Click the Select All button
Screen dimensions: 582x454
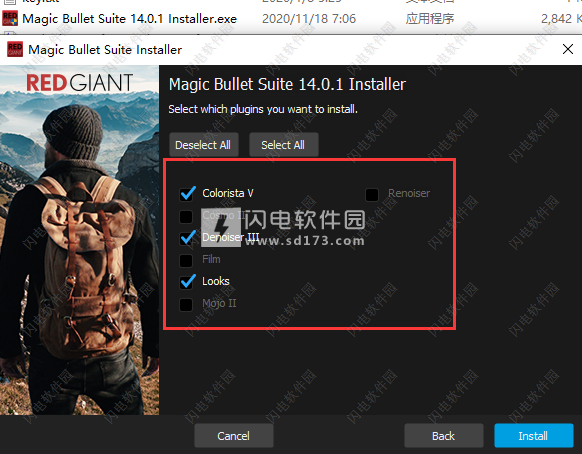(284, 145)
